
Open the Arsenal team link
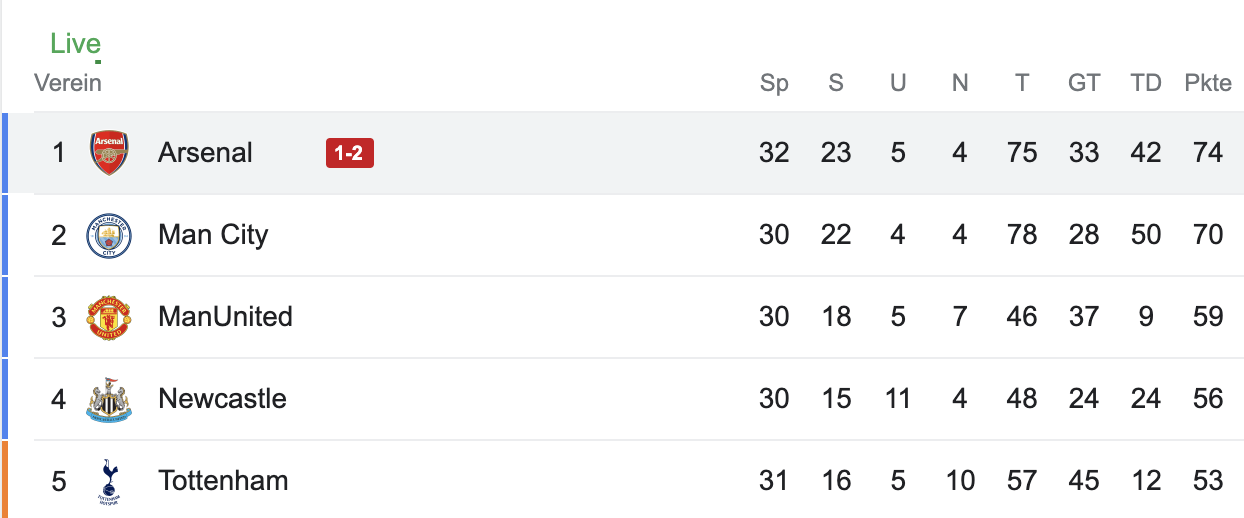[205, 153]
